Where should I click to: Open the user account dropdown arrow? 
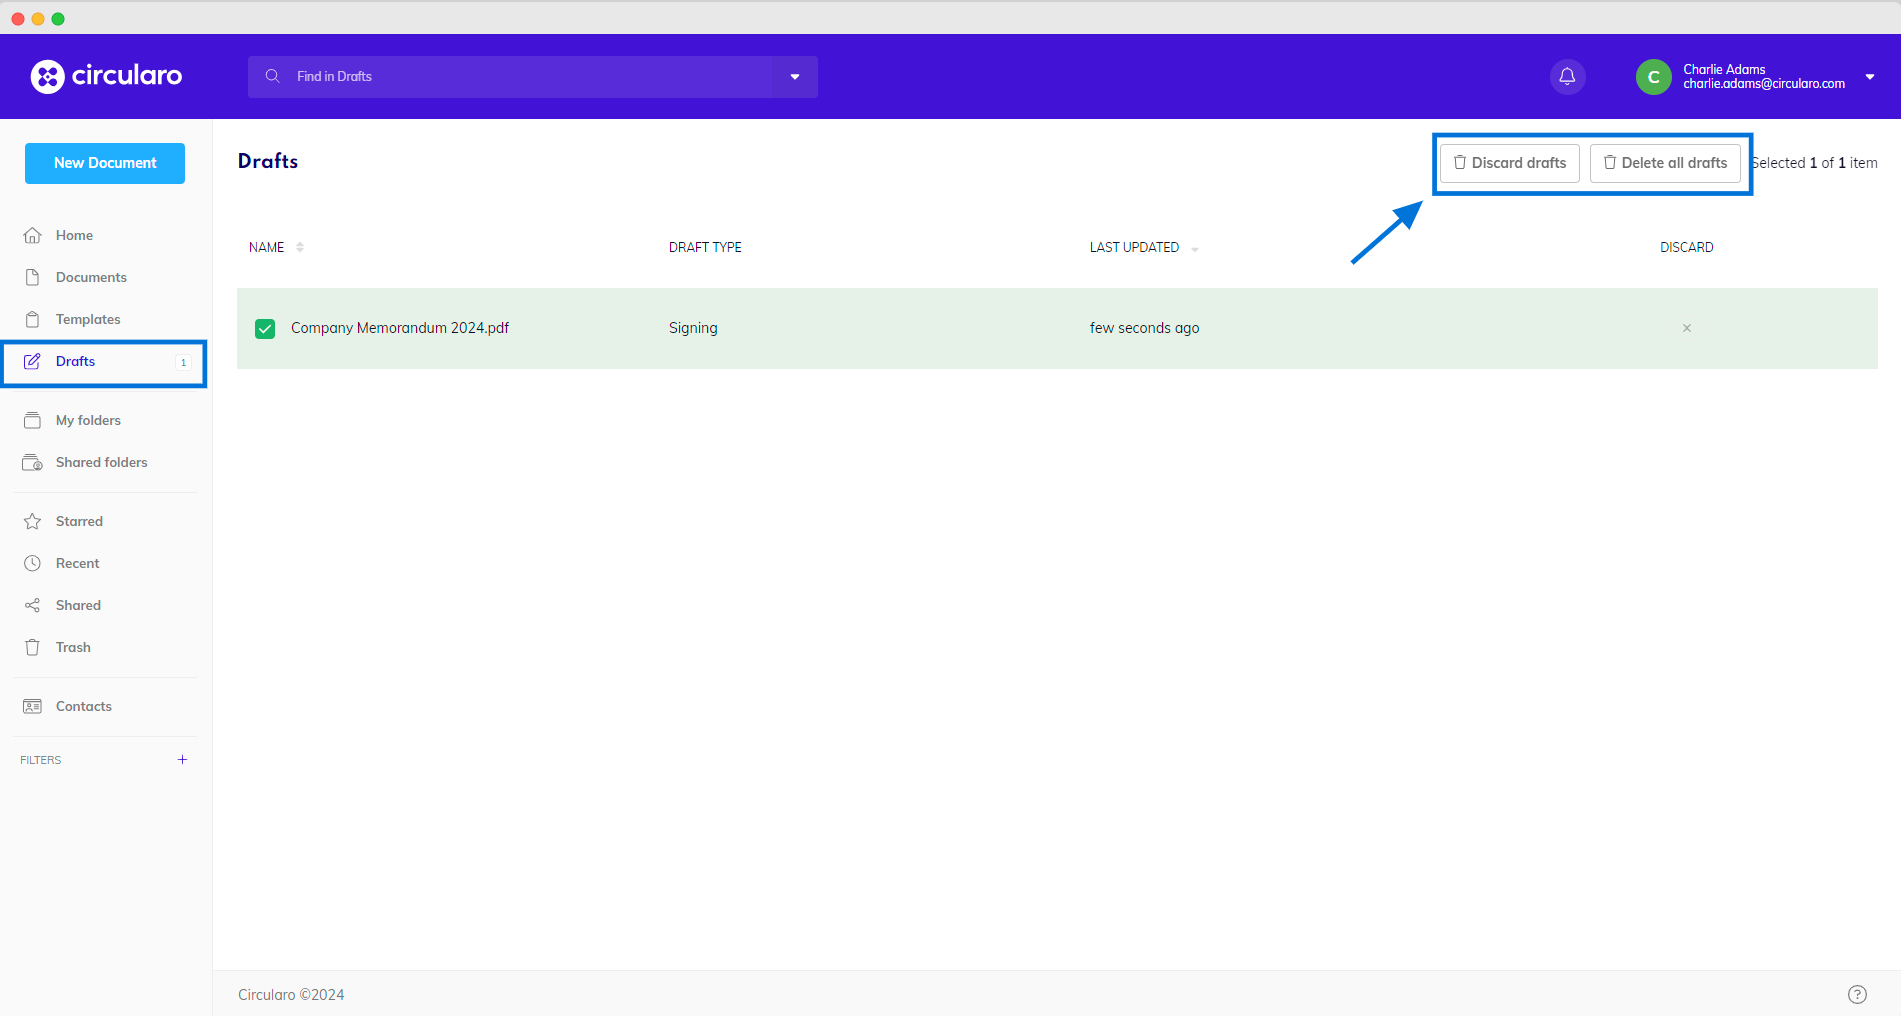1869,77
